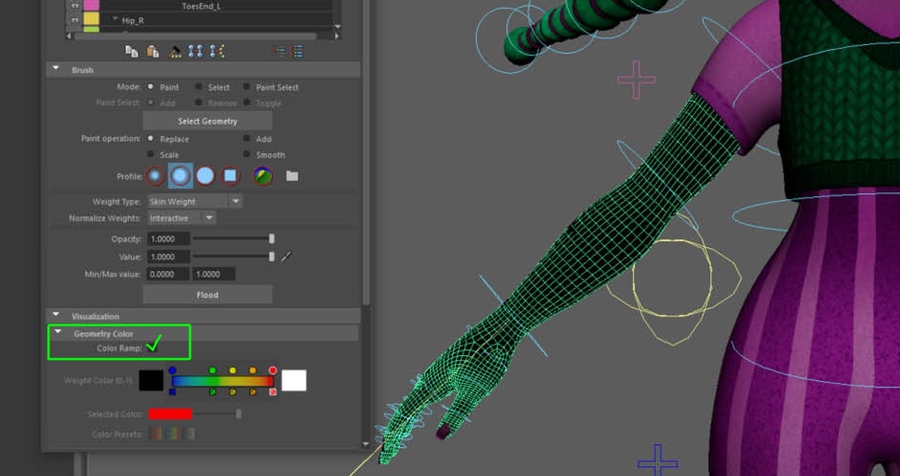Click the Select Geometry button
Image resolution: width=900 pixels, height=476 pixels.
(207, 121)
